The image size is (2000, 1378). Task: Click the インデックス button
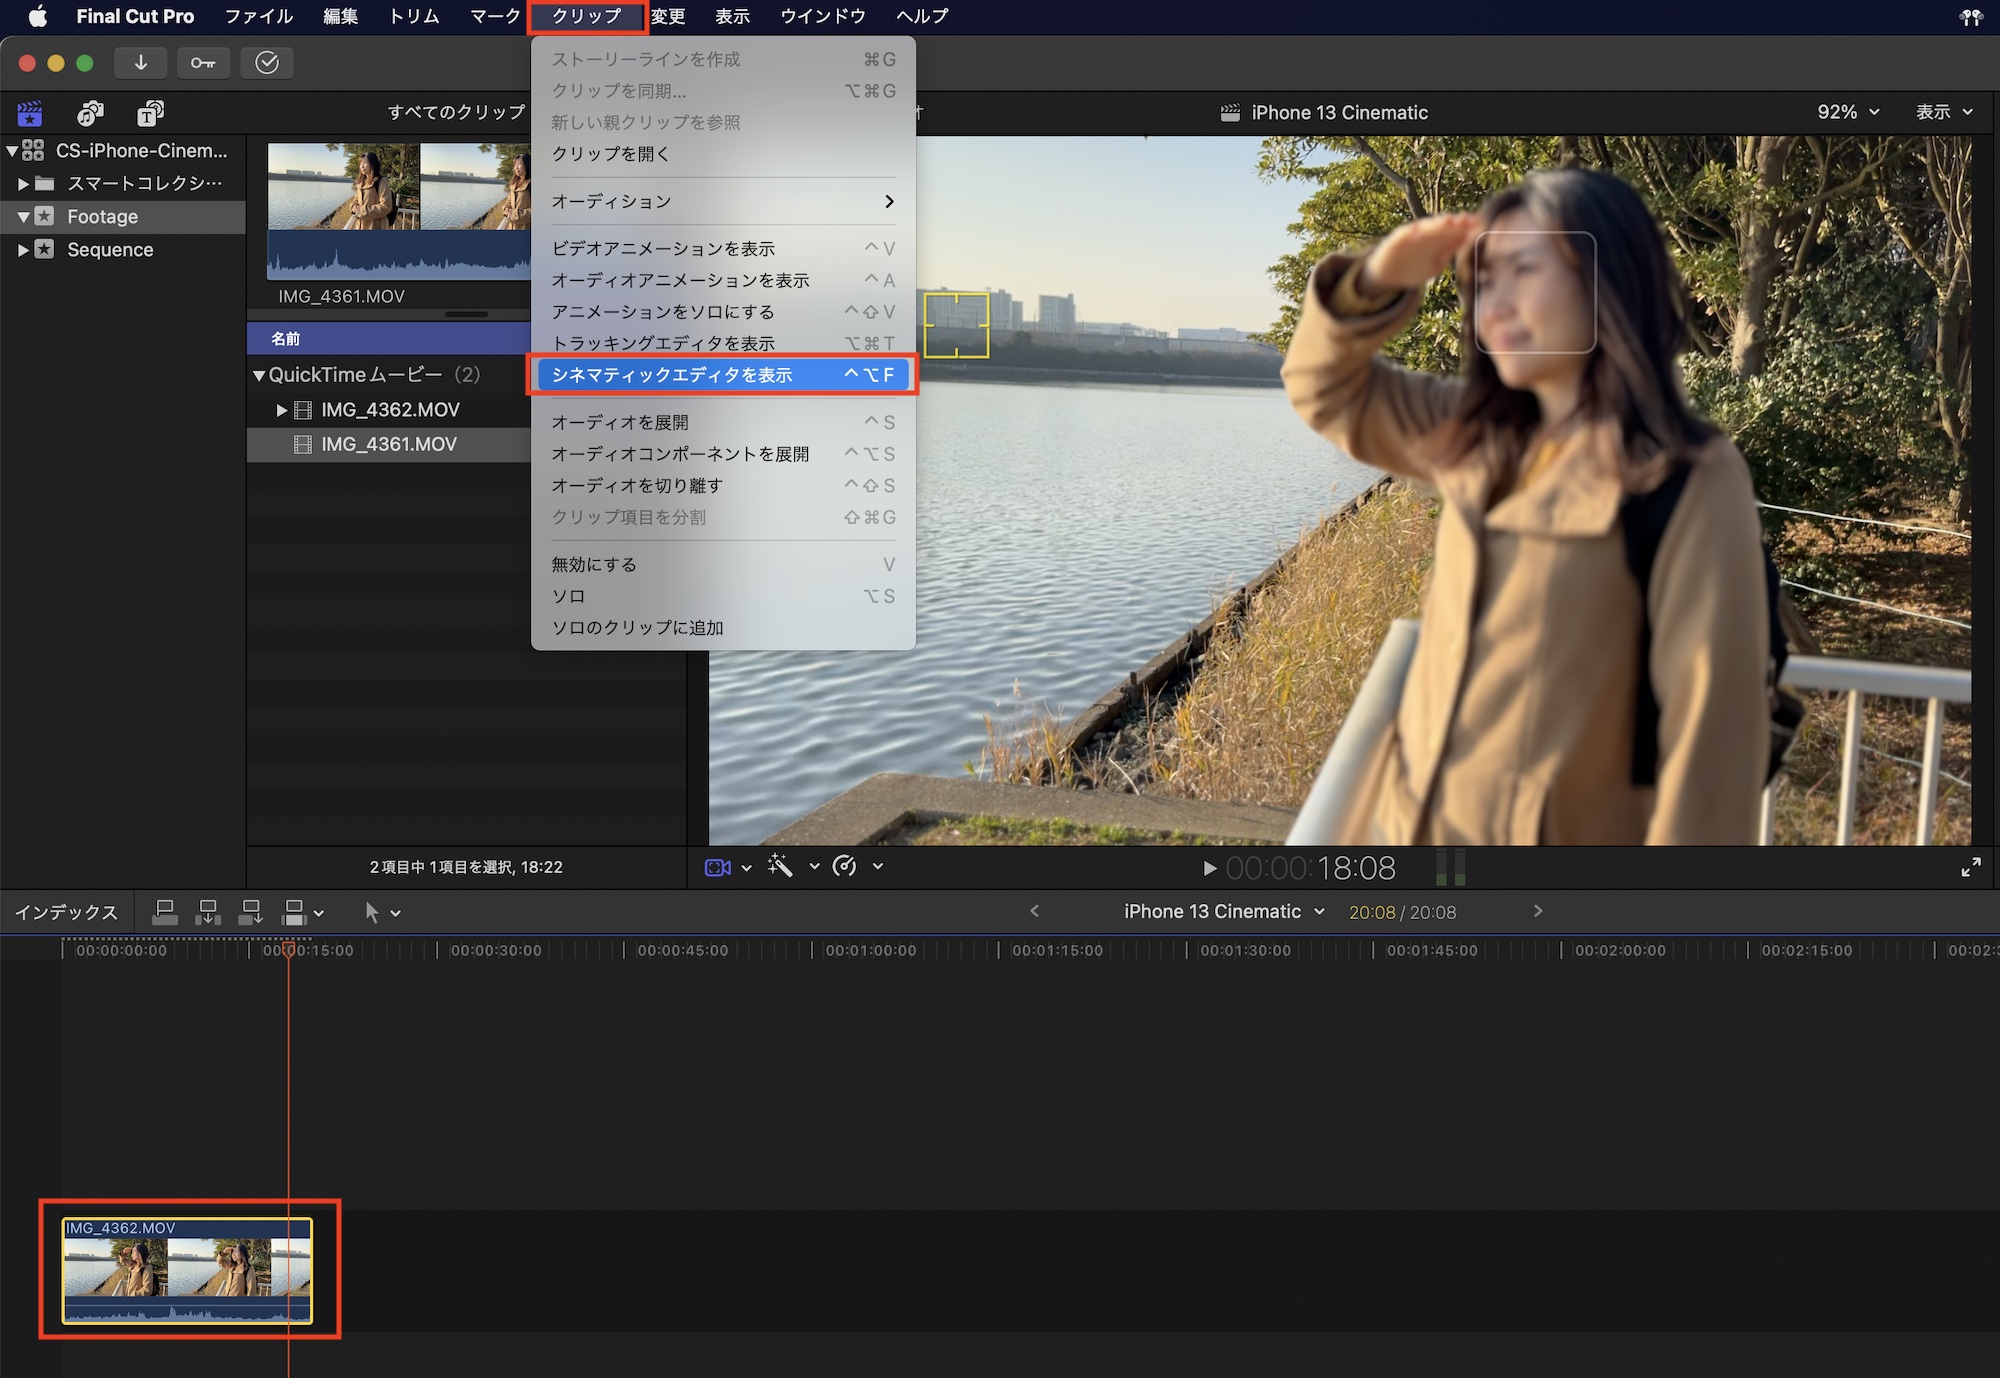coord(66,912)
